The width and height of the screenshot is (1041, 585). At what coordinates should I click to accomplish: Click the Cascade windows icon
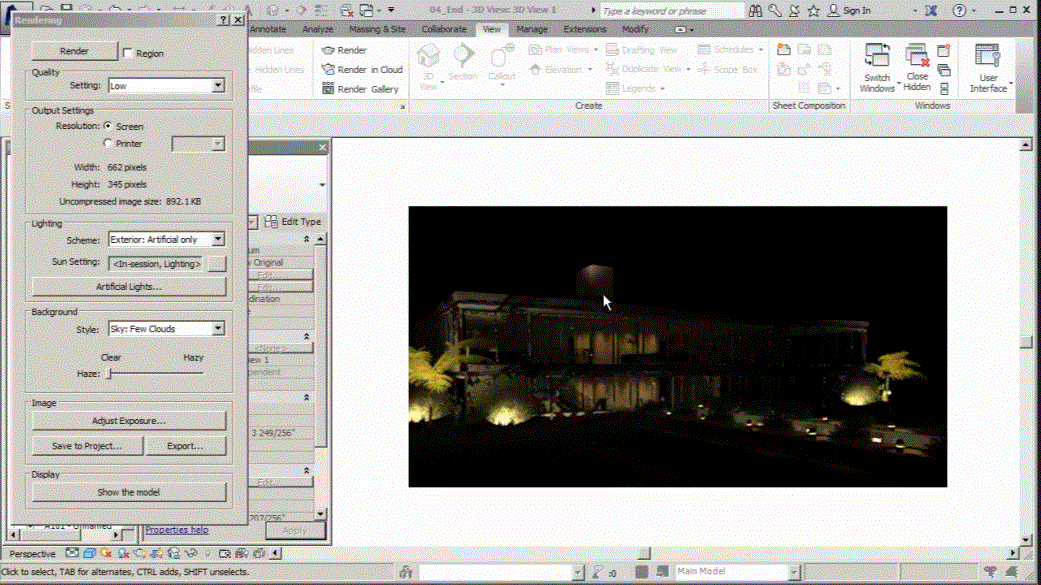click(944, 70)
